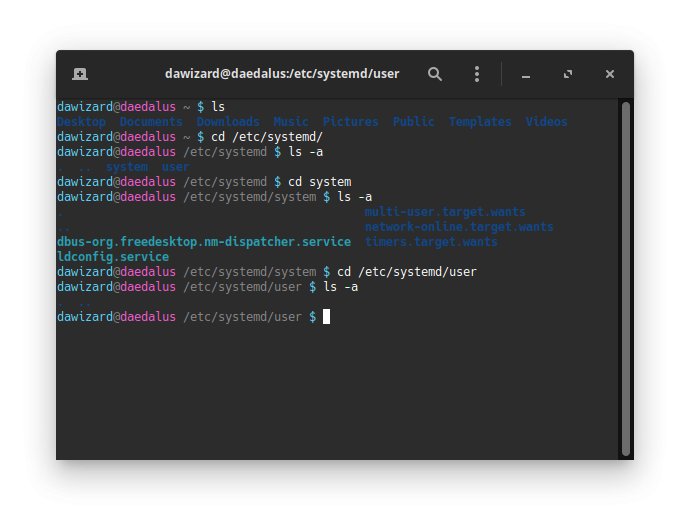Click the Documents directory name
This screenshot has width=690, height=522.
(151, 122)
